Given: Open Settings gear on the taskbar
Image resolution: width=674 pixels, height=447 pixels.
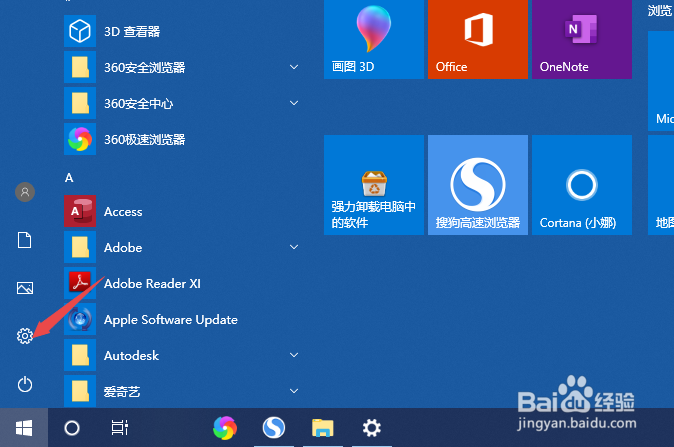Looking at the screenshot, I should pyautogui.click(x=372, y=428).
